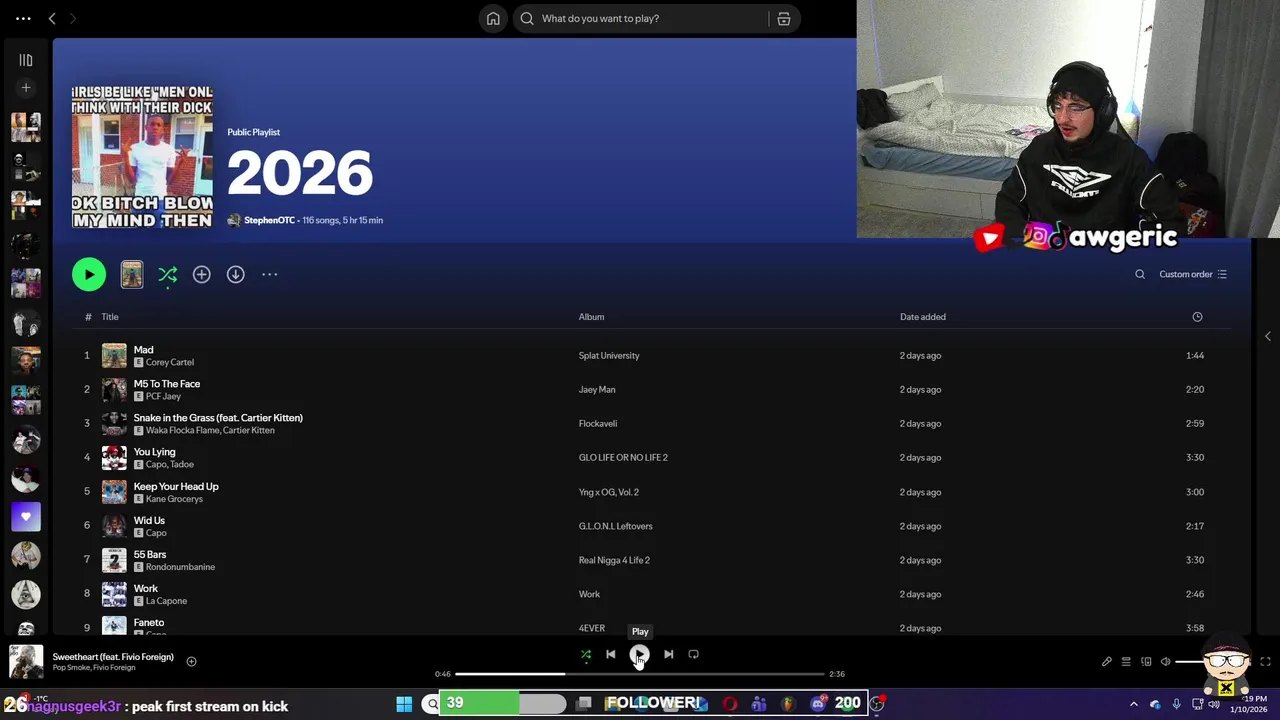
Task: Open the three-dot menu at top left
Action: 23,18
